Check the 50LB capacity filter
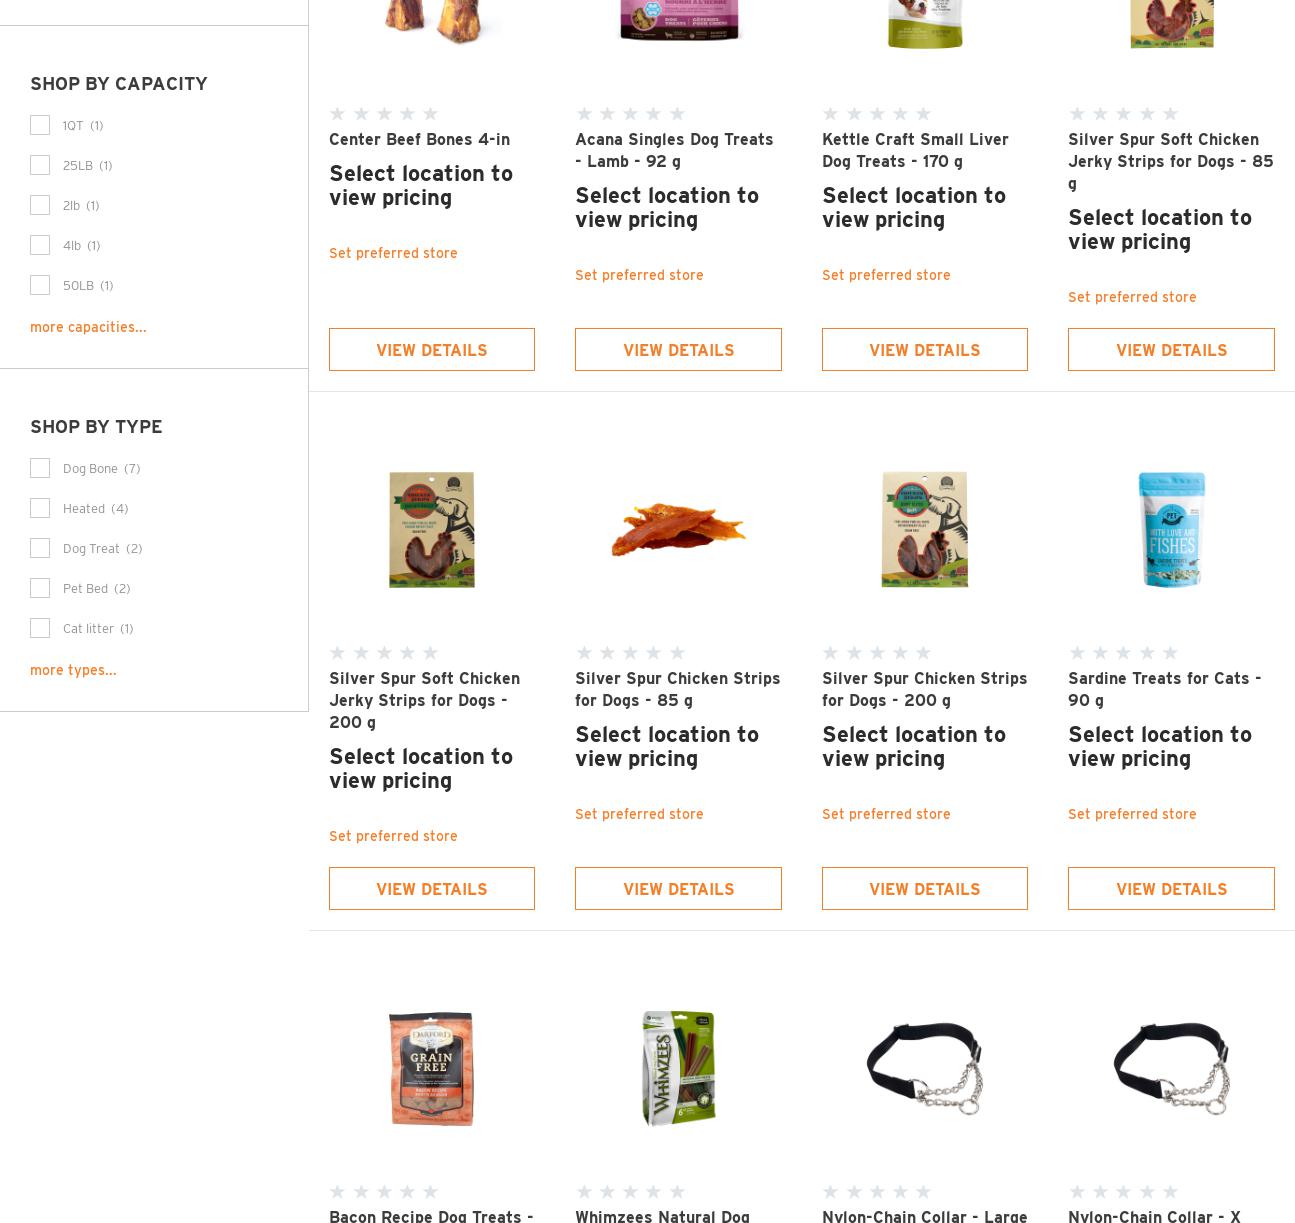The width and height of the screenshot is (1295, 1223). pos(40,285)
